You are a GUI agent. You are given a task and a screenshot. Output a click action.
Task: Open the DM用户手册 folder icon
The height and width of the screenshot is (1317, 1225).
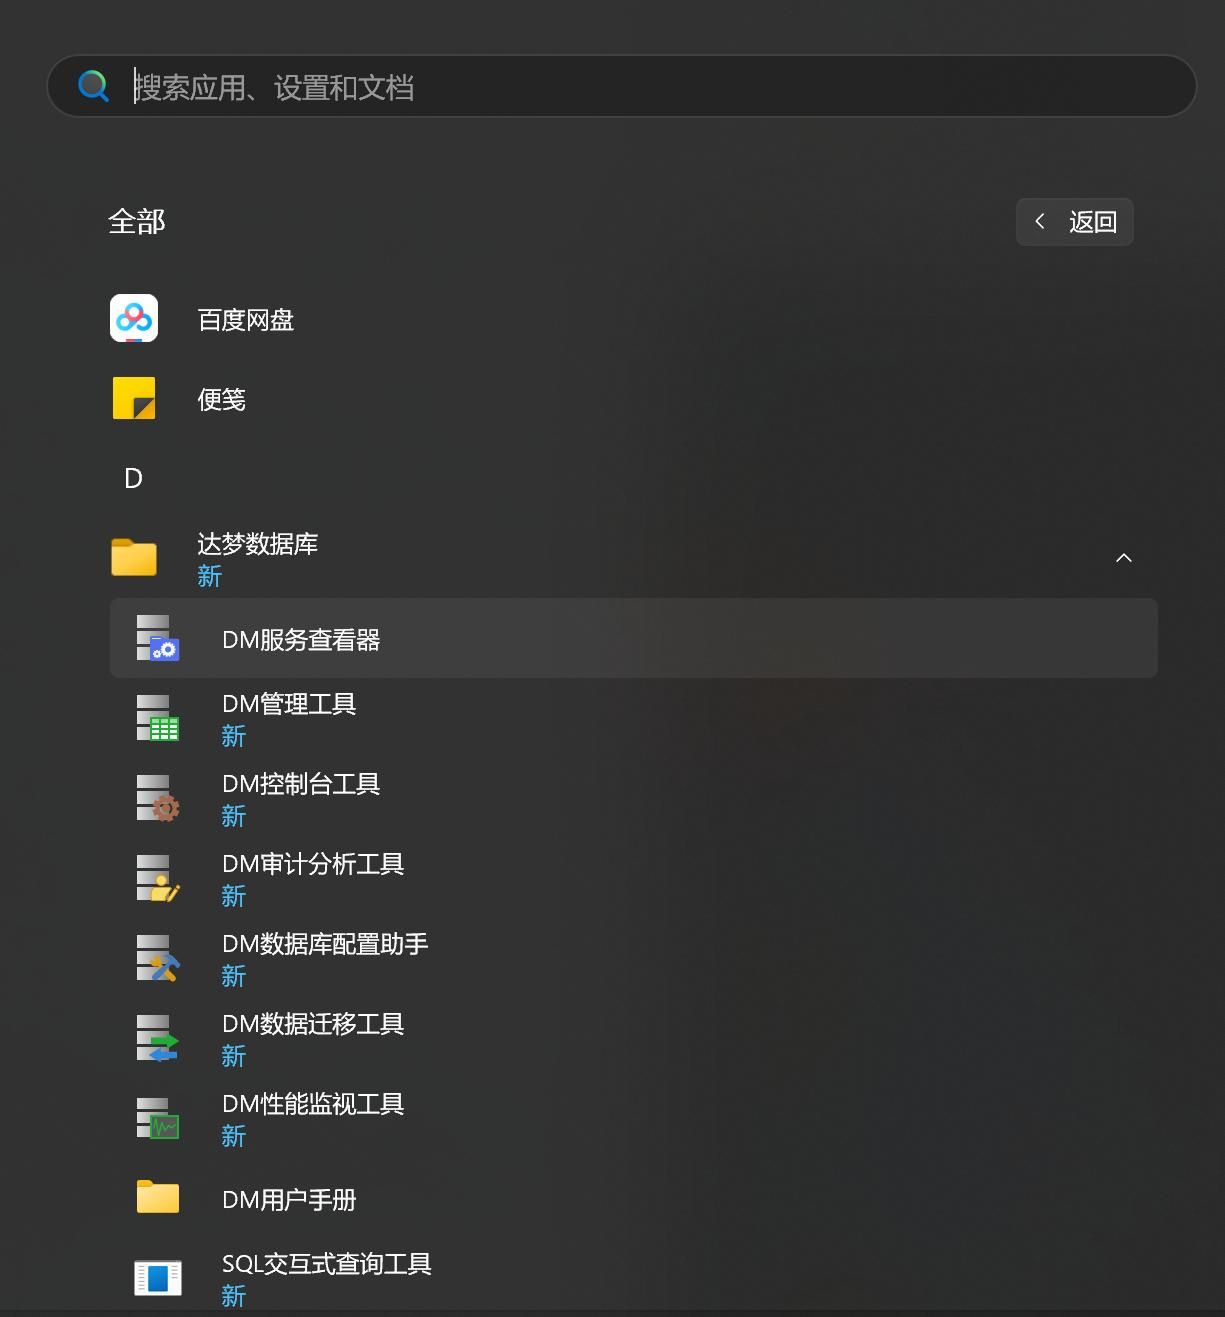pos(158,1197)
